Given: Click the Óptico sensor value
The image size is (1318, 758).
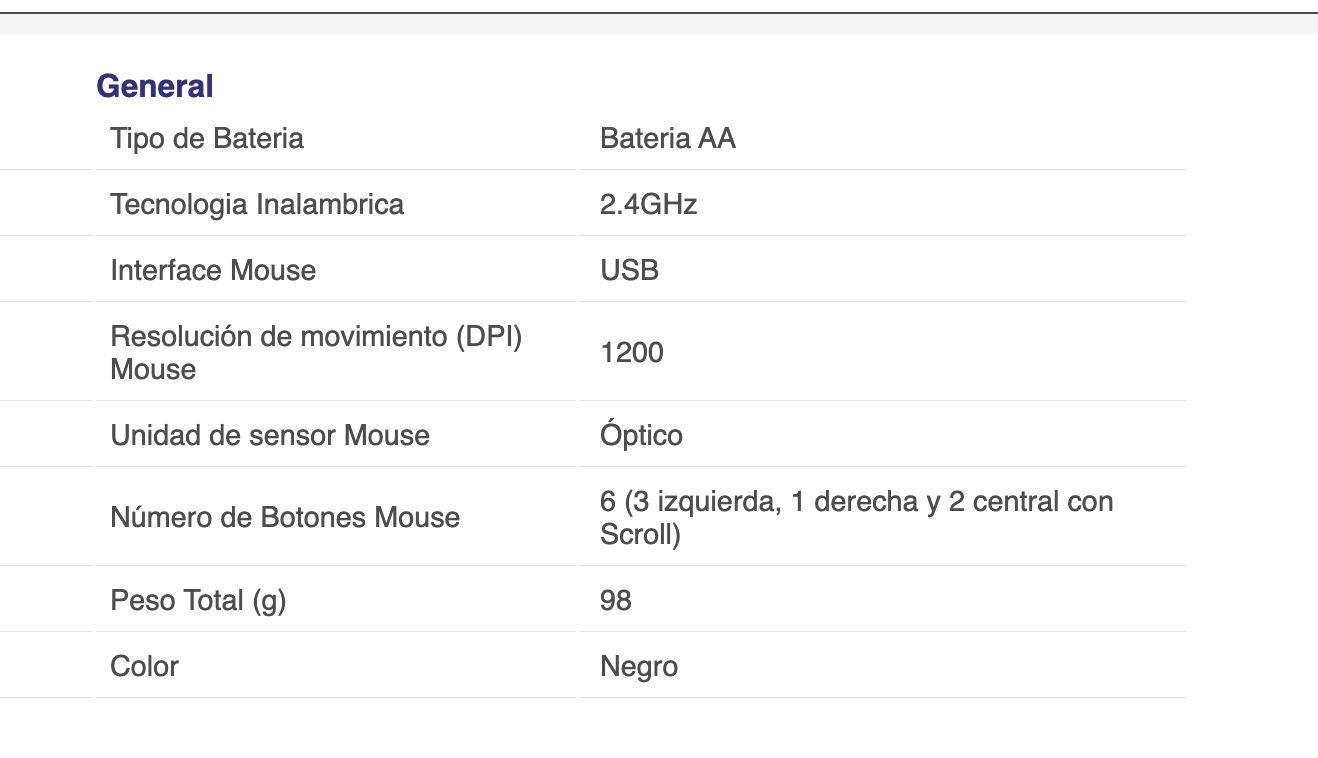Looking at the screenshot, I should pos(642,435).
